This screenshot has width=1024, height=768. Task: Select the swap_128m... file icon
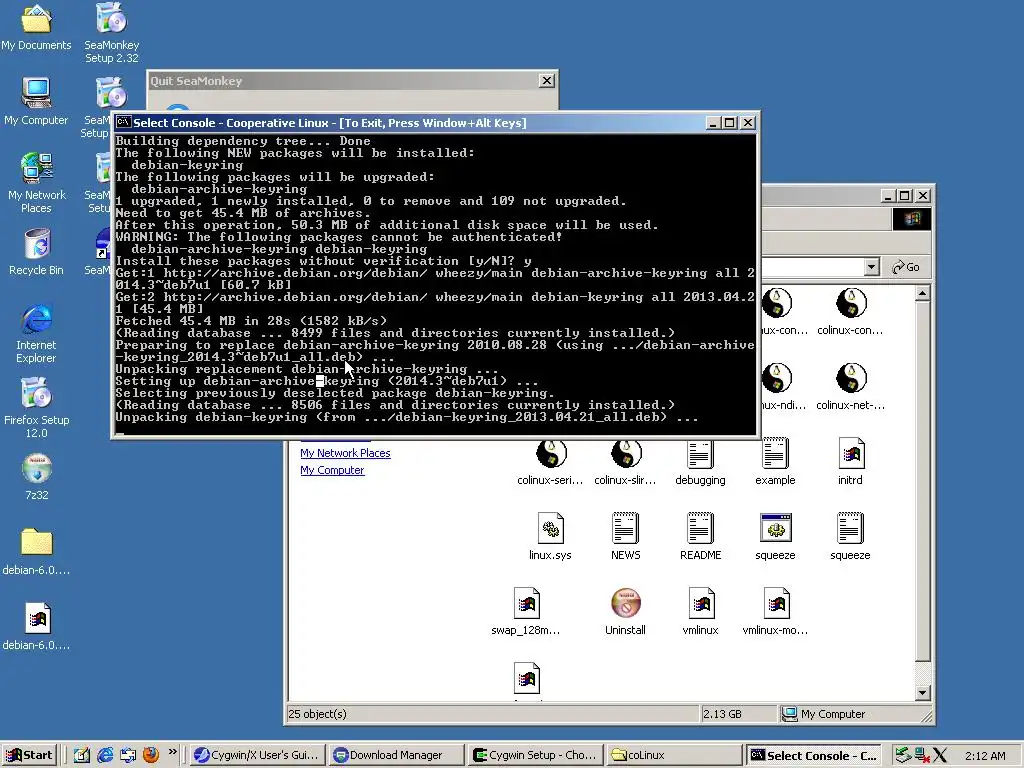[x=526, y=613]
